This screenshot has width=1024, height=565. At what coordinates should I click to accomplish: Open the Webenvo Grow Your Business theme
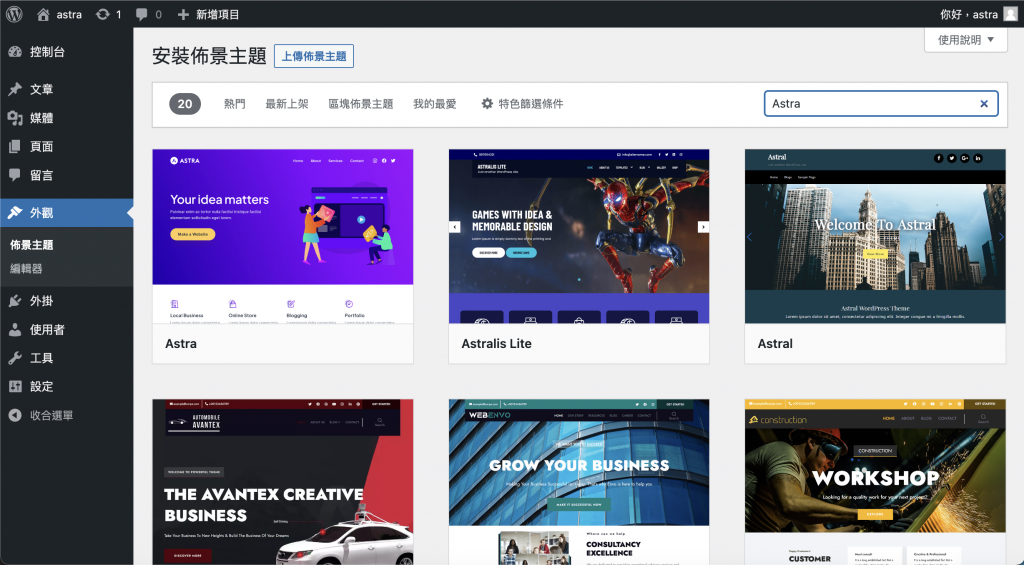pyautogui.click(x=579, y=482)
